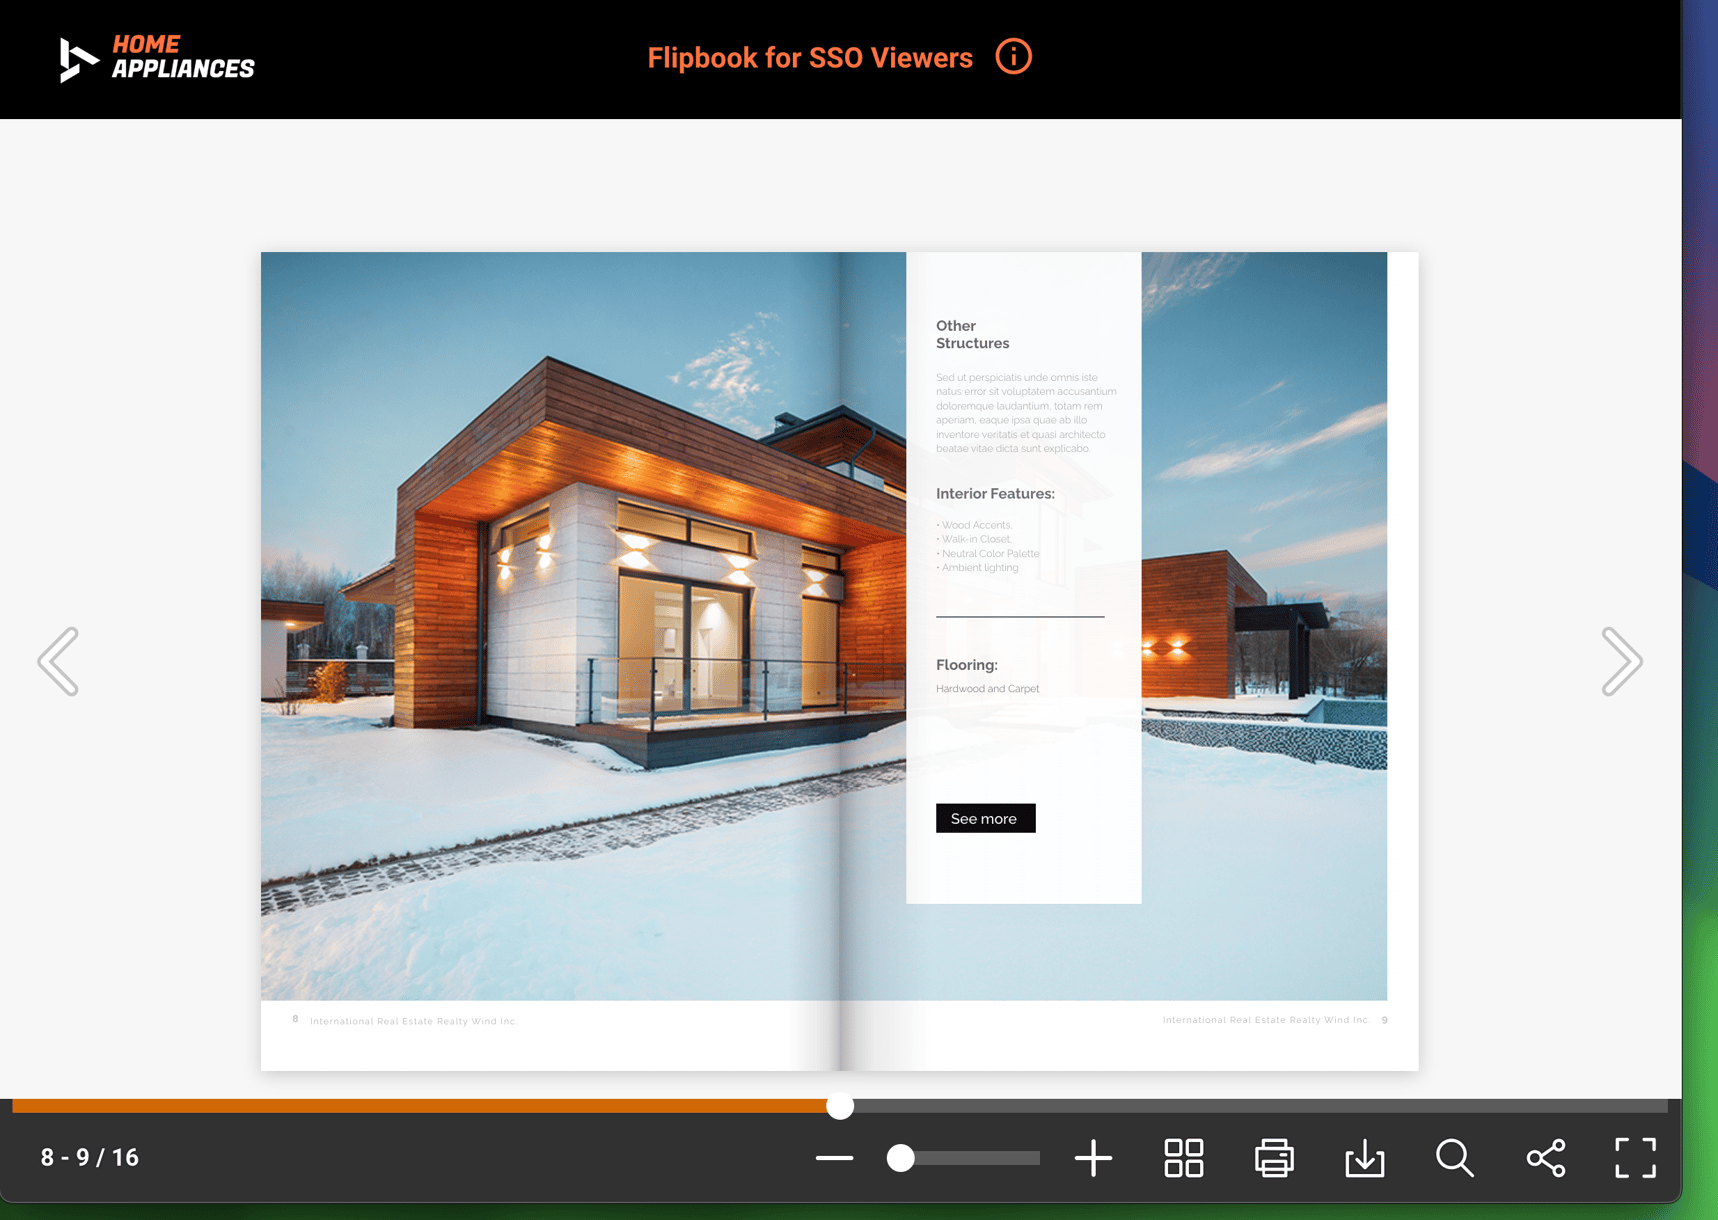
Task: Zoom in with the plus icon
Action: [1093, 1158]
